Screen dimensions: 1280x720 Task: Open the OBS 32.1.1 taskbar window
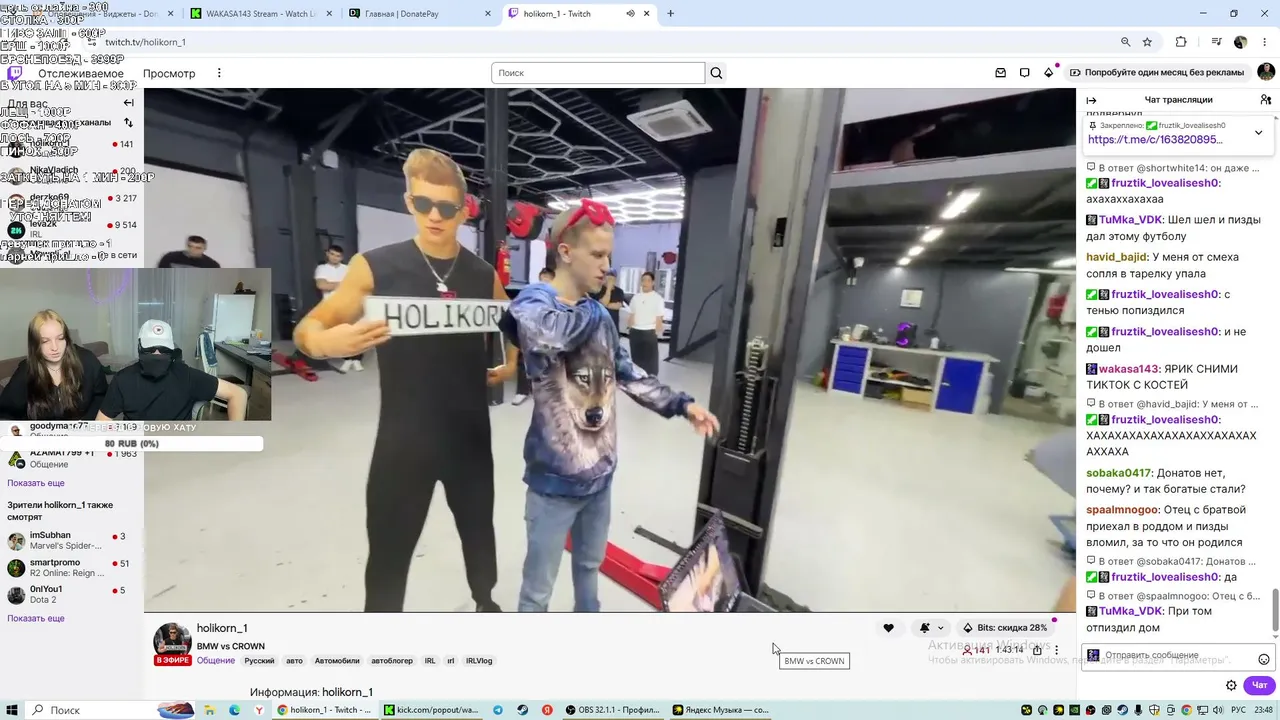pyautogui.click(x=612, y=710)
